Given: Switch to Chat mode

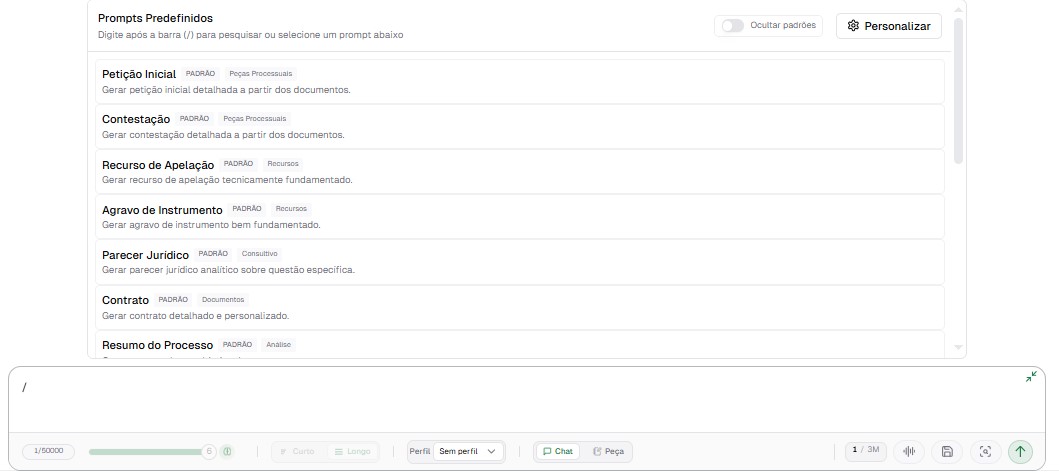Looking at the screenshot, I should [x=558, y=451].
